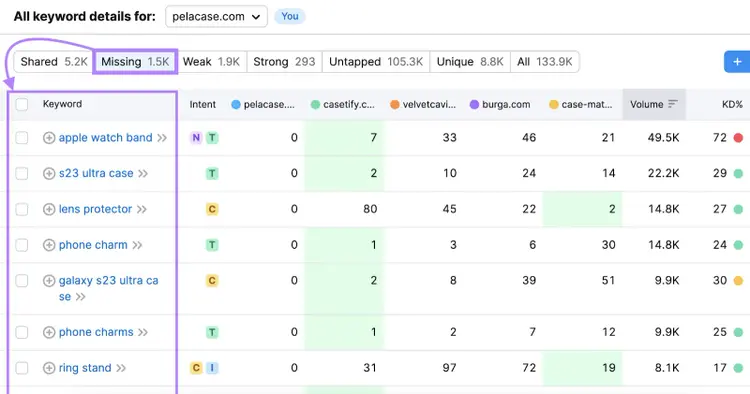Open the 'lens protector' keyword link
Viewport: 750px width, 394px height.
click(x=95, y=209)
